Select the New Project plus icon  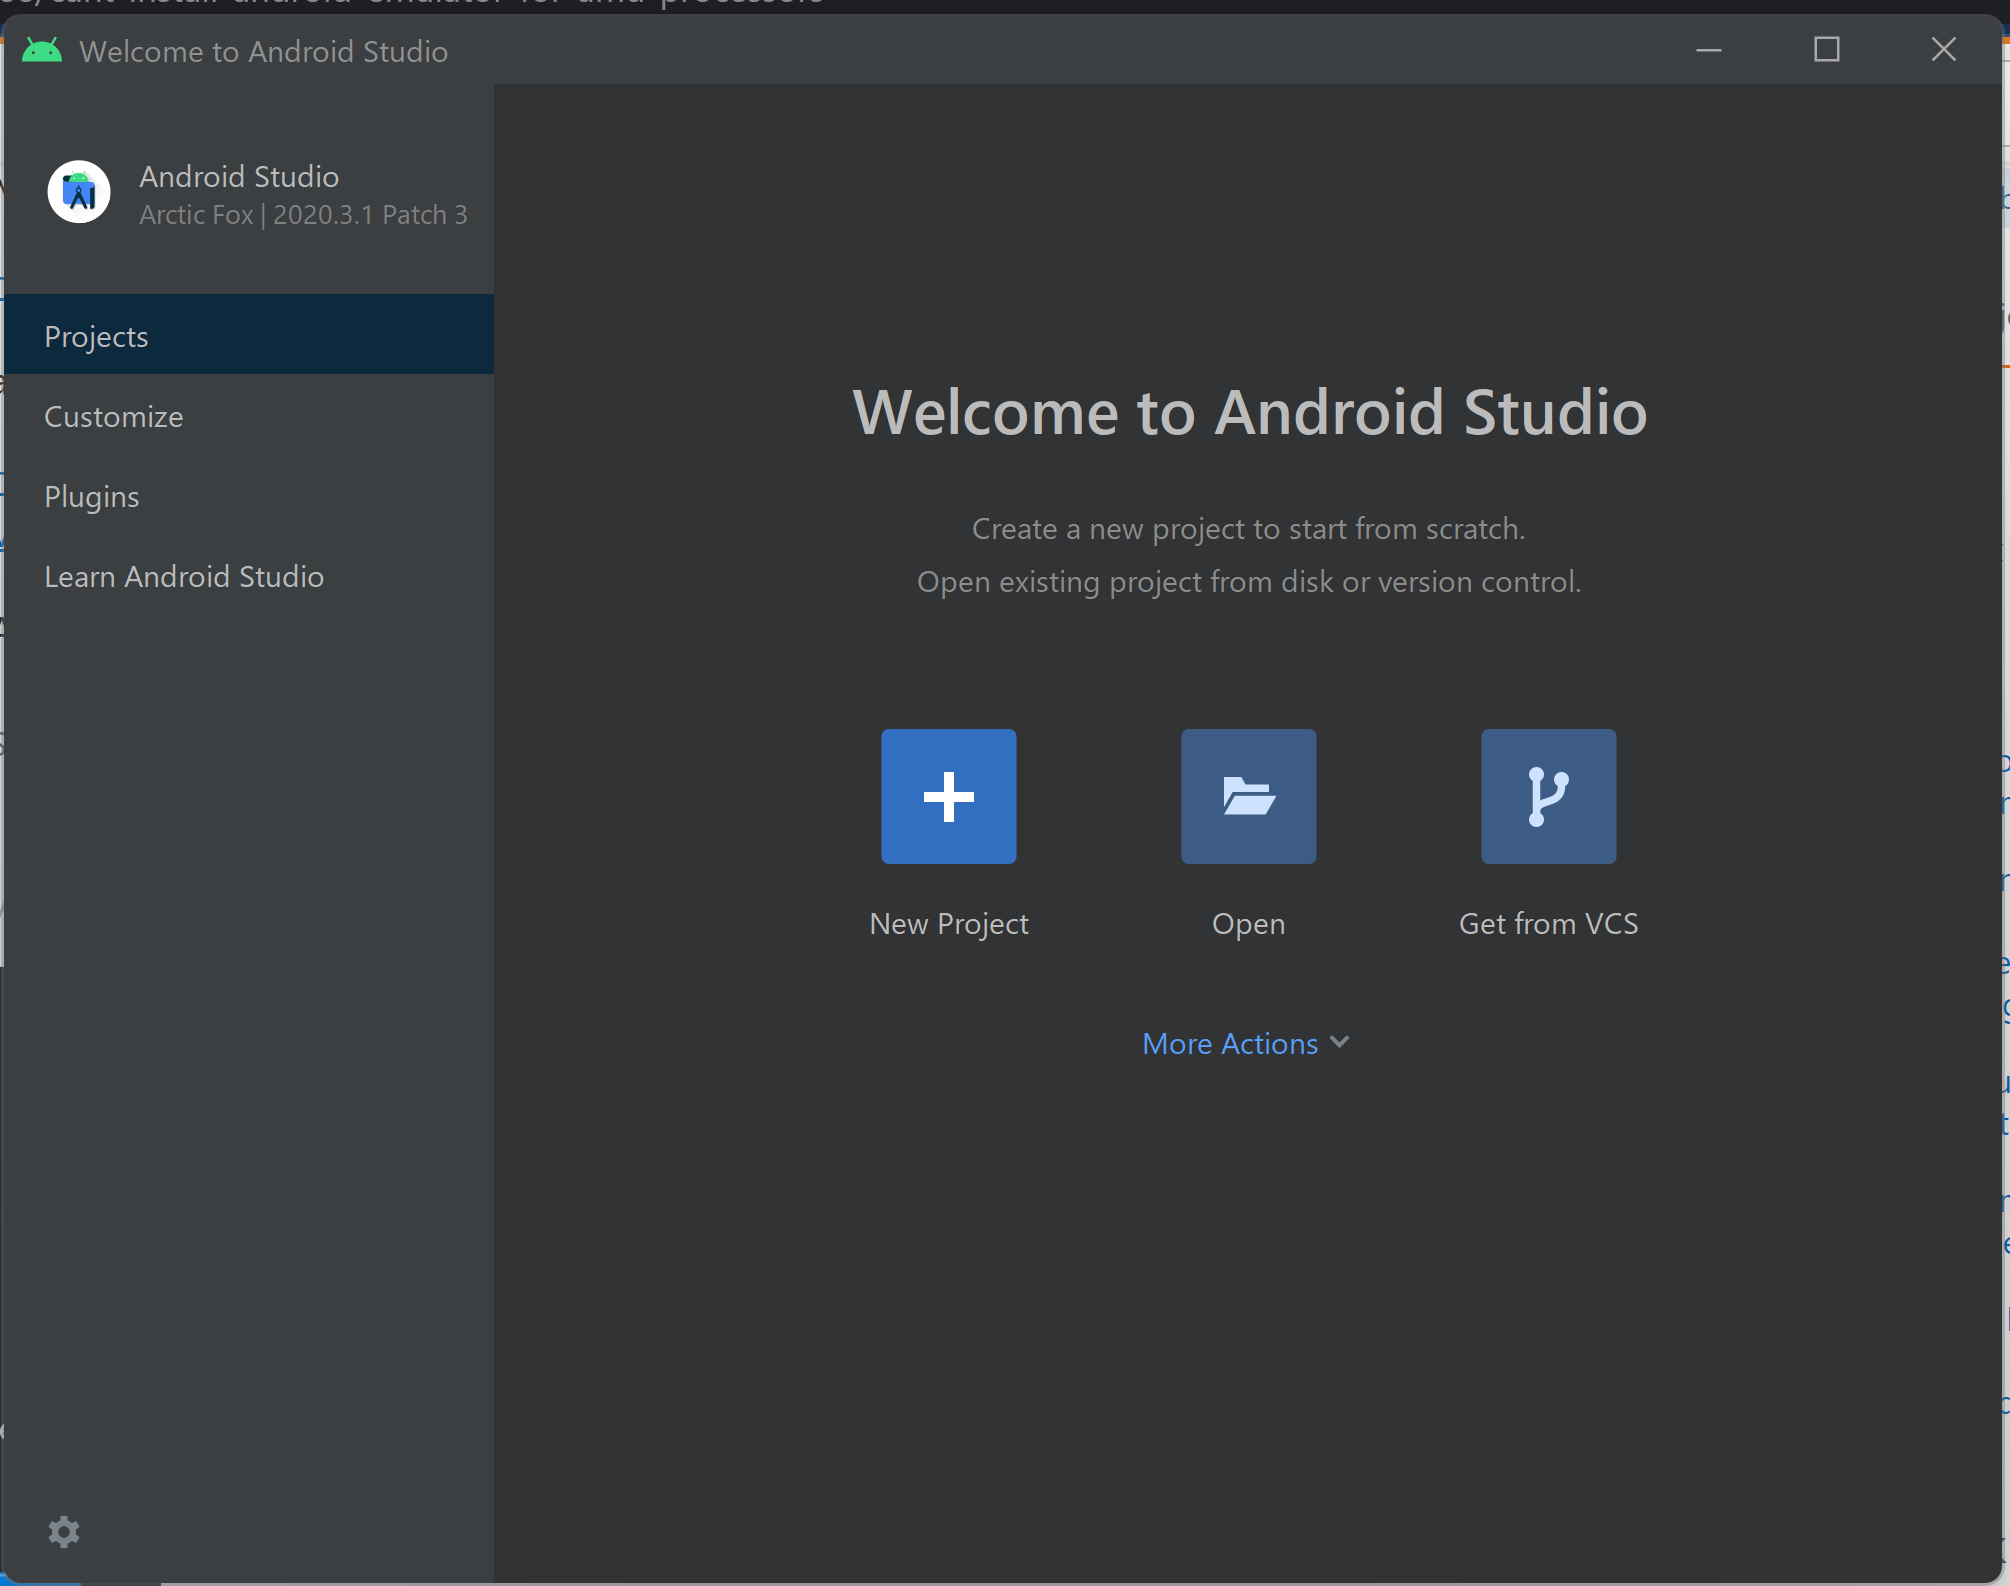(948, 796)
